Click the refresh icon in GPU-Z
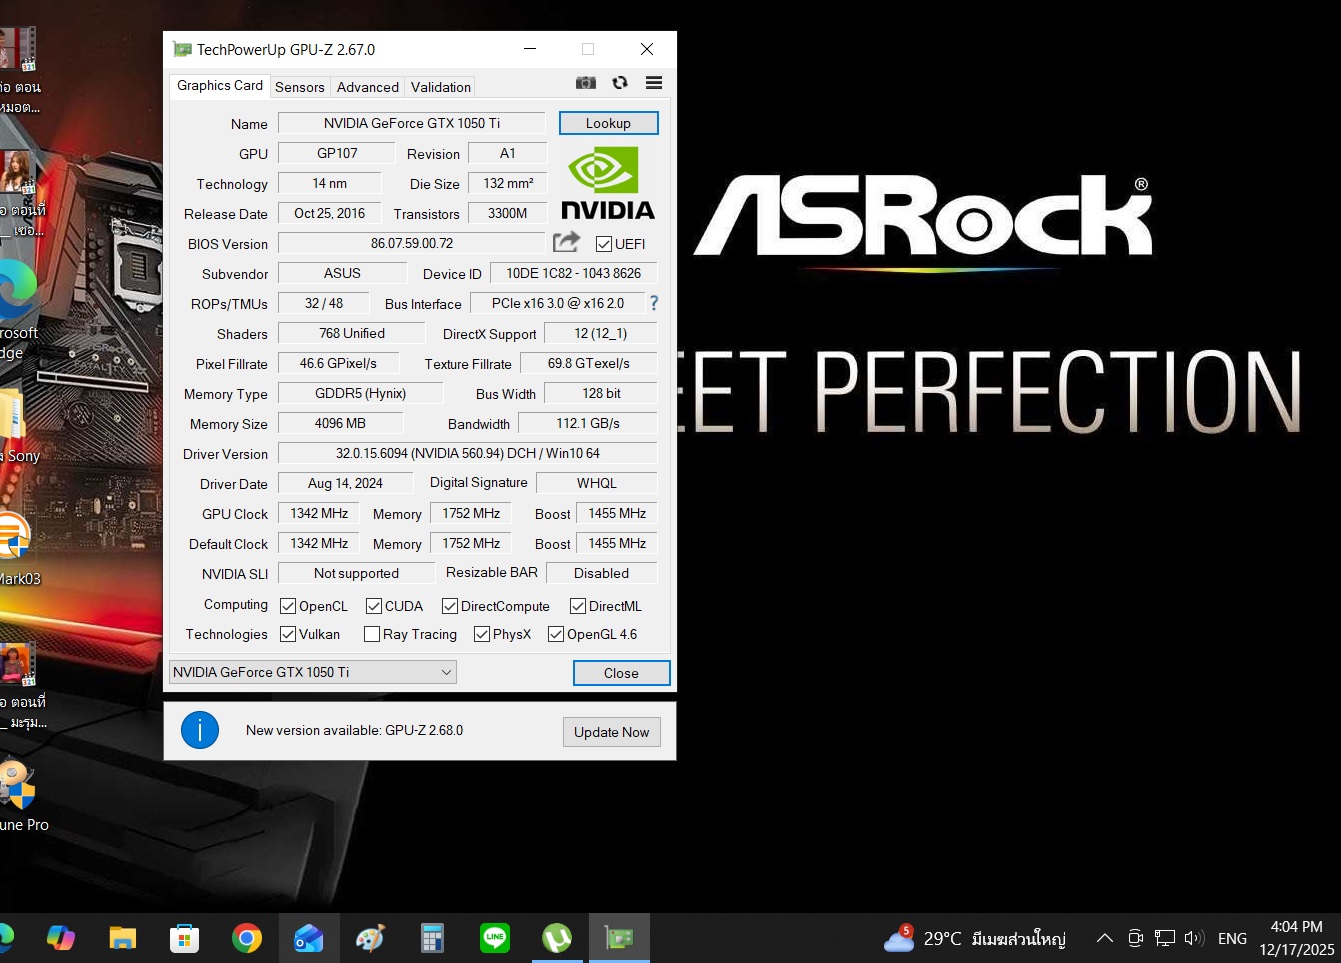This screenshot has width=1341, height=963. pos(620,83)
